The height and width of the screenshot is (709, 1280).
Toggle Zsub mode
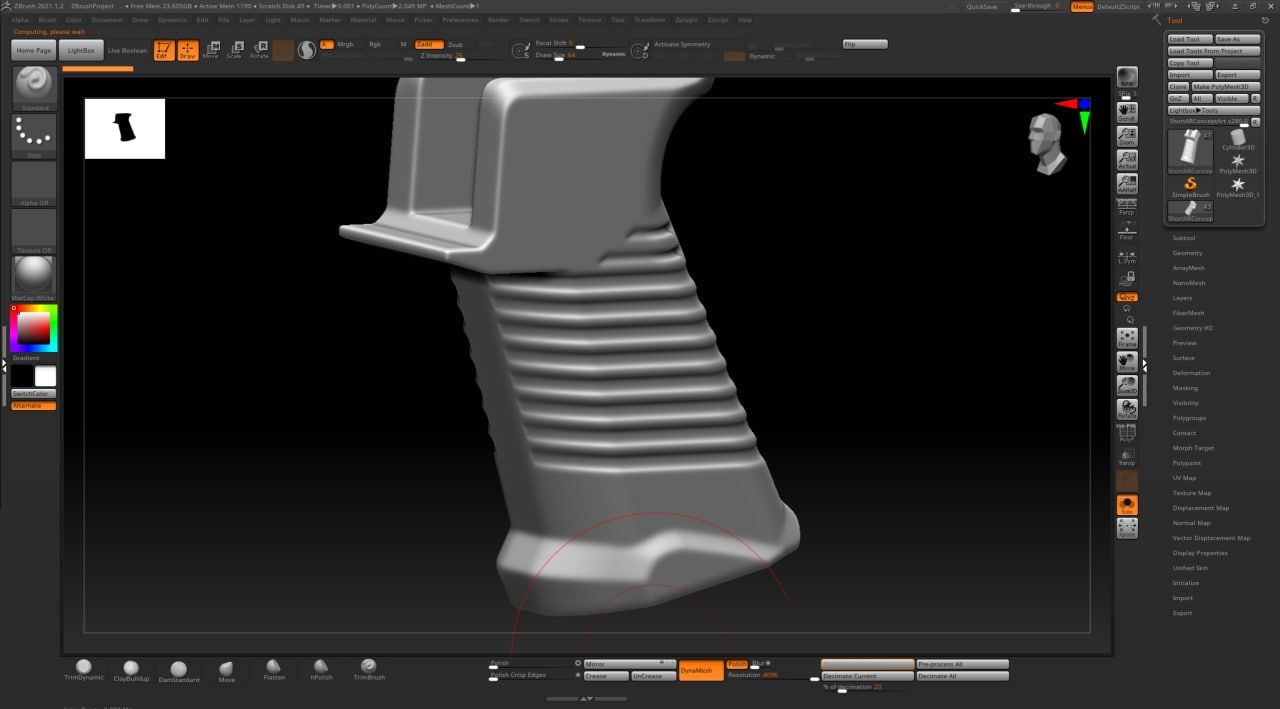pyautogui.click(x=456, y=44)
